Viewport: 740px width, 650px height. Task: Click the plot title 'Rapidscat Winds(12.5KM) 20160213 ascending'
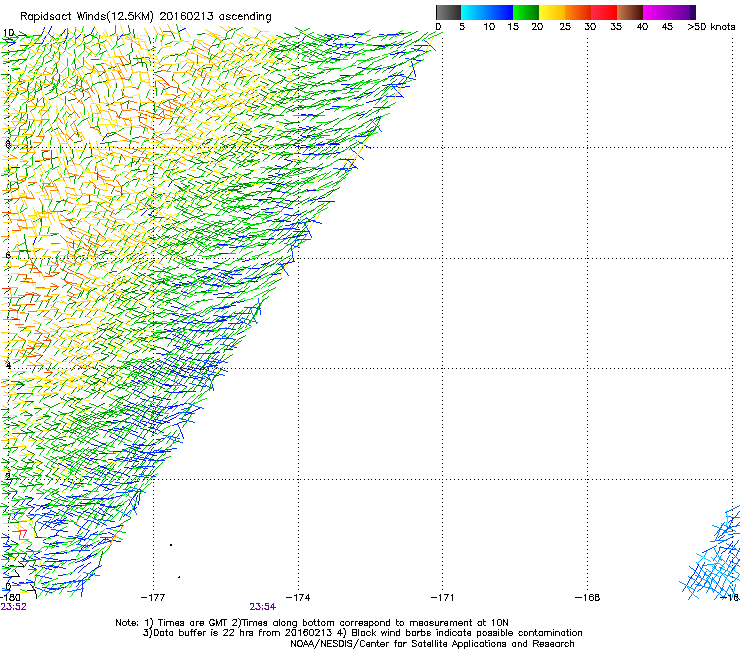pyautogui.click(x=146, y=17)
